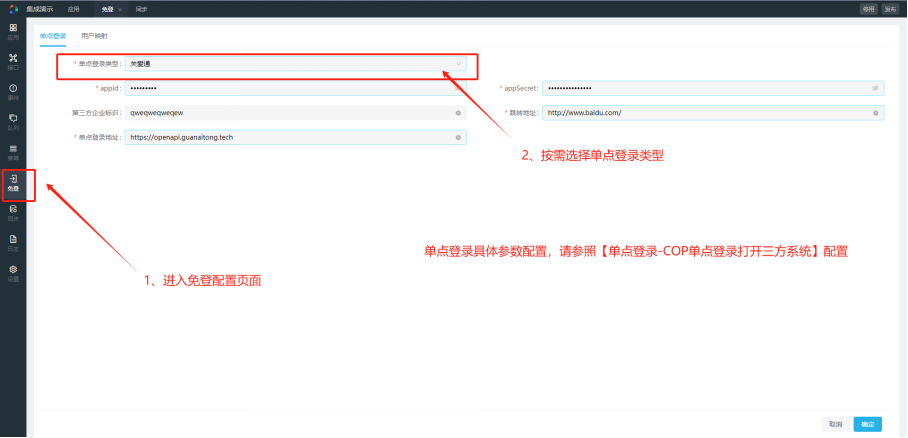Expand the 单点登录类型 dropdown arrow
The width and height of the screenshot is (908, 438).
[x=459, y=64]
